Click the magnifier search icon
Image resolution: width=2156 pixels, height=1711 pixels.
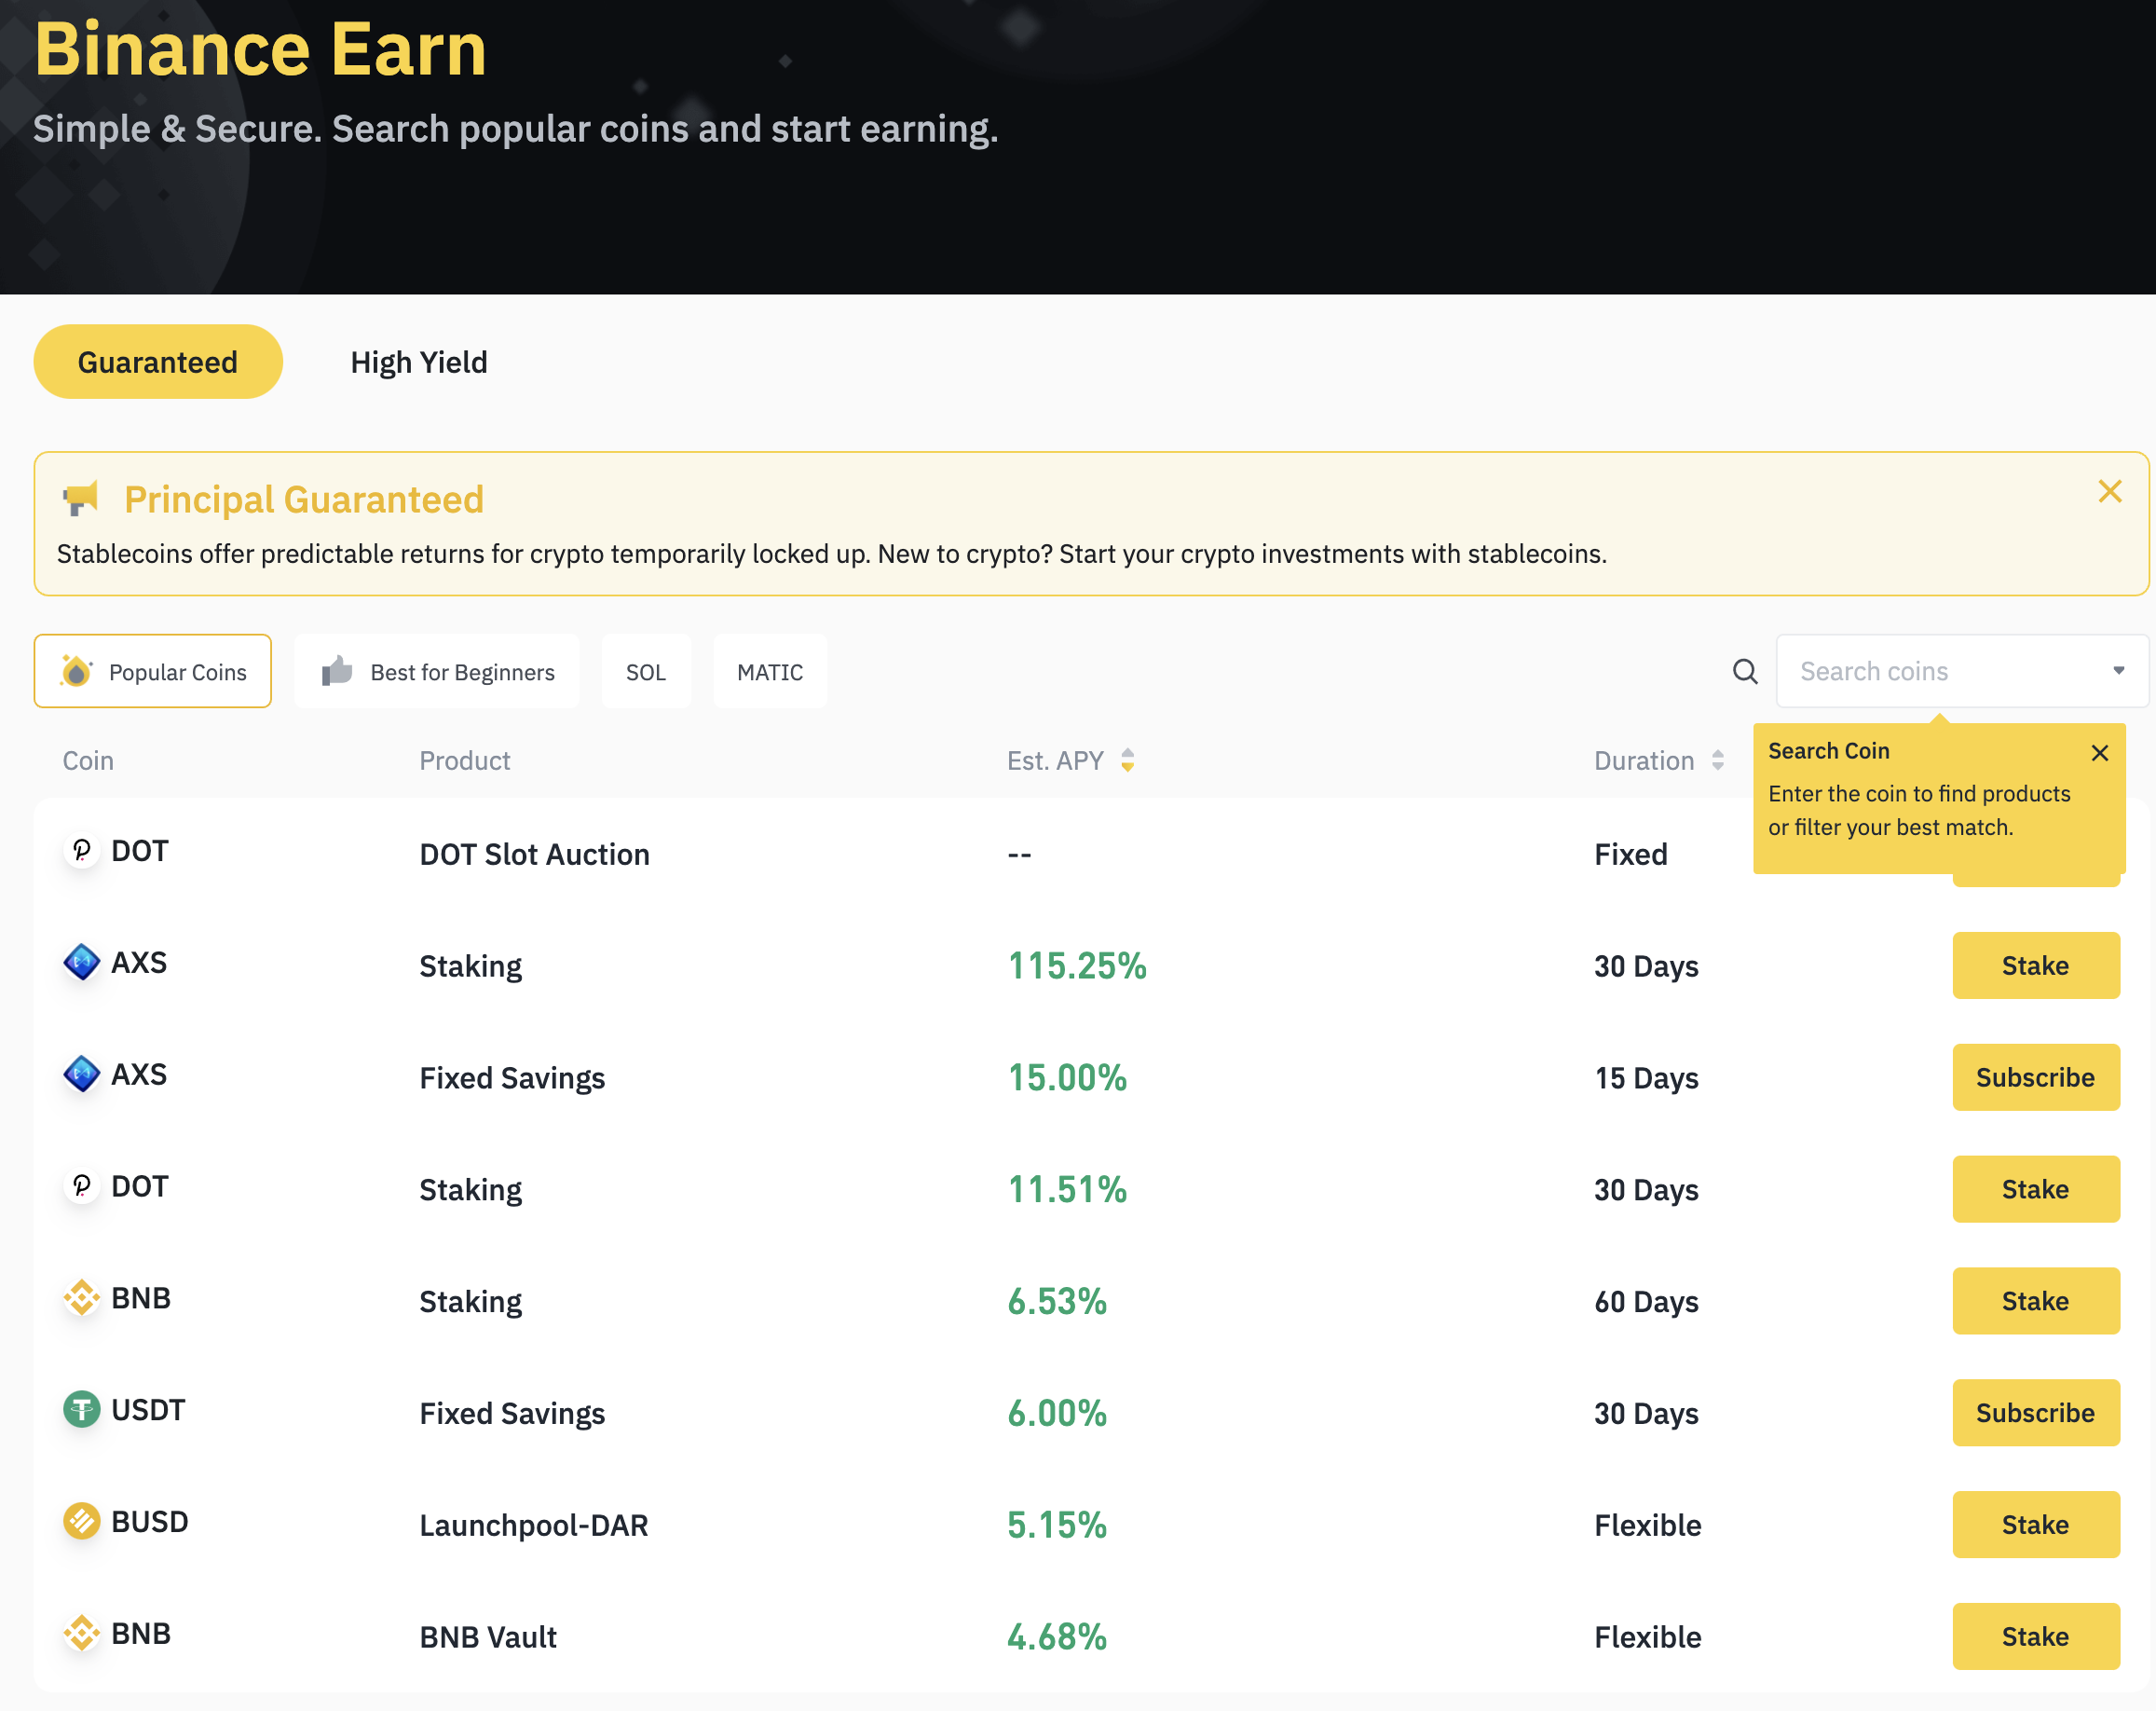[1745, 671]
